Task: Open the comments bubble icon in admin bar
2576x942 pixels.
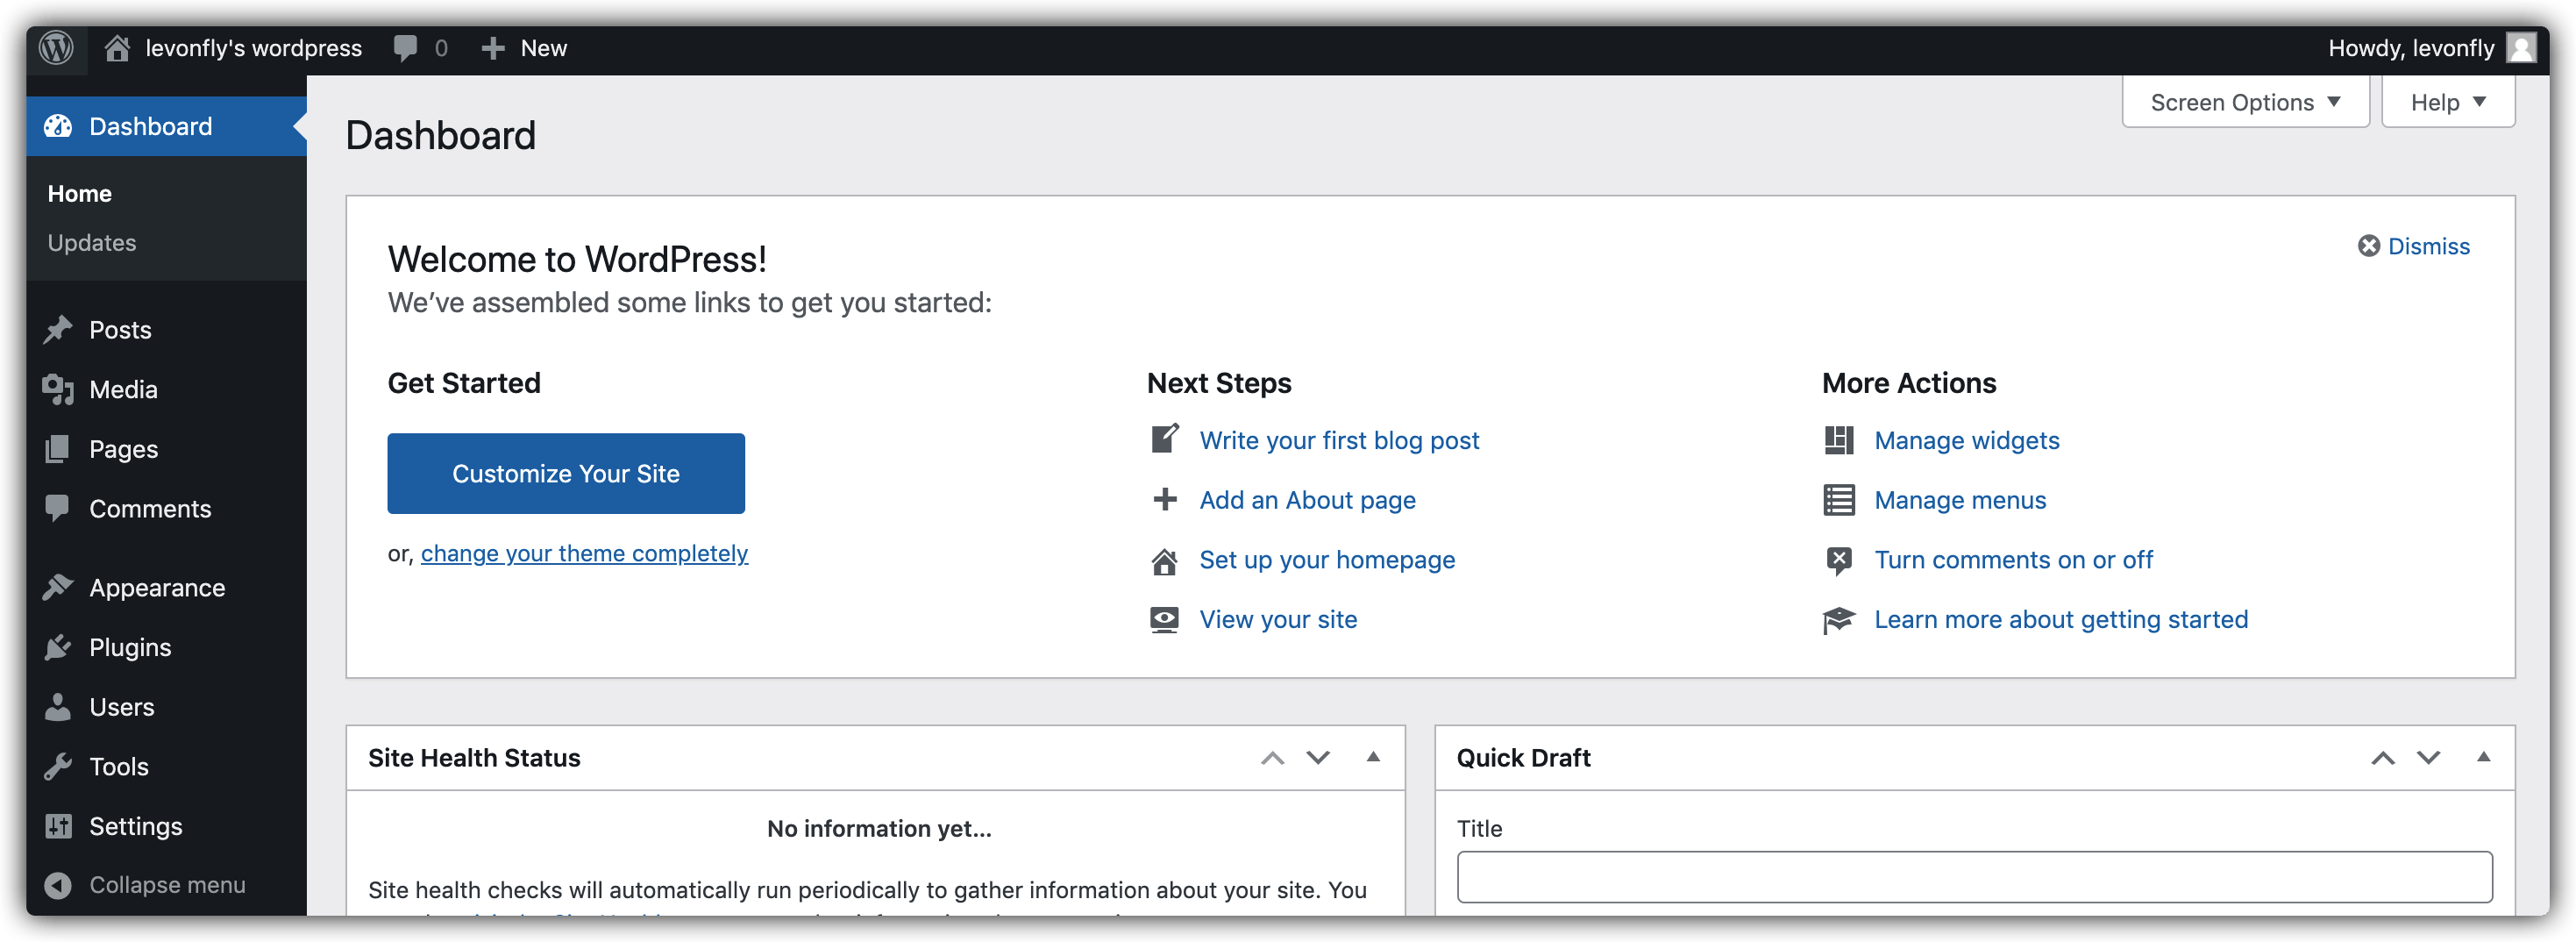Action: point(405,48)
